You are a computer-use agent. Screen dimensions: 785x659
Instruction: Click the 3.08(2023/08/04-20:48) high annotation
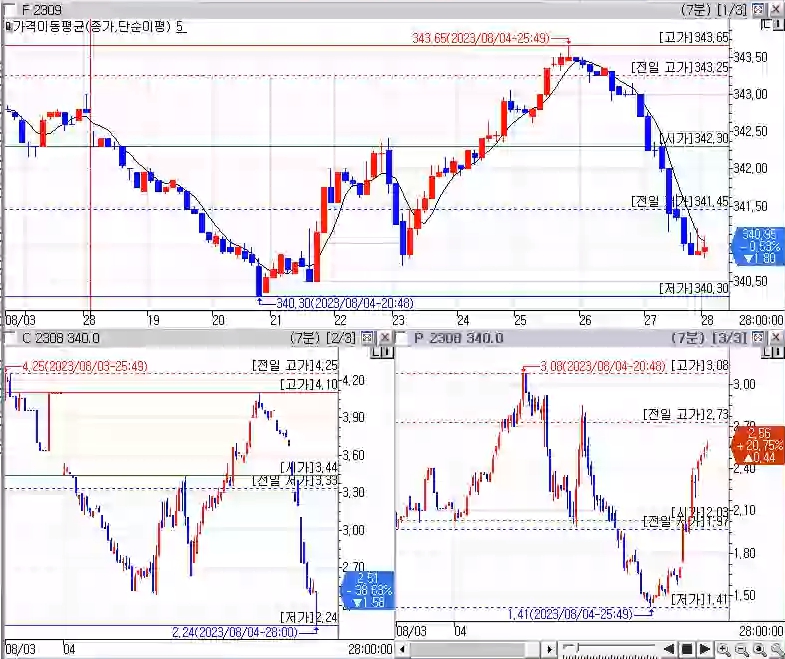603,366
